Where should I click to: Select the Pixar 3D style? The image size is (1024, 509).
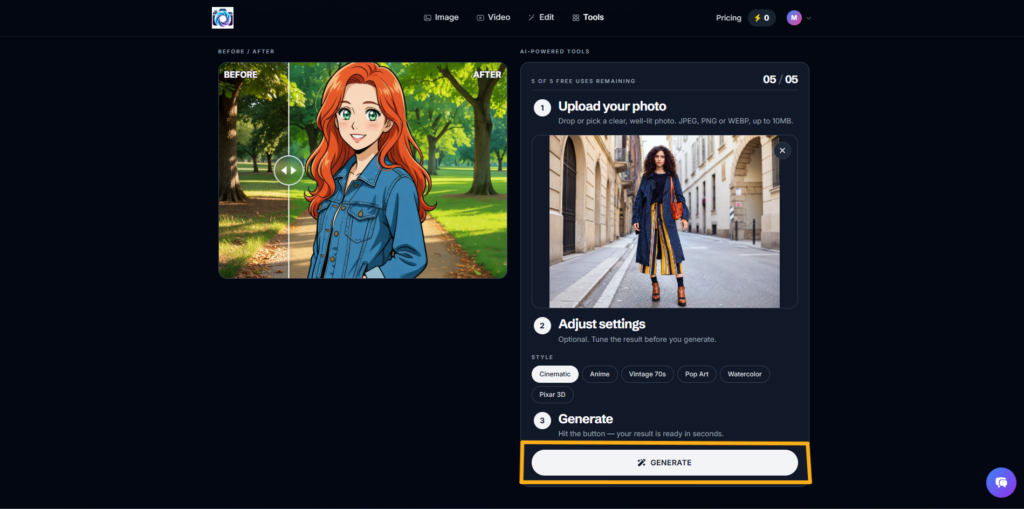[x=552, y=395]
